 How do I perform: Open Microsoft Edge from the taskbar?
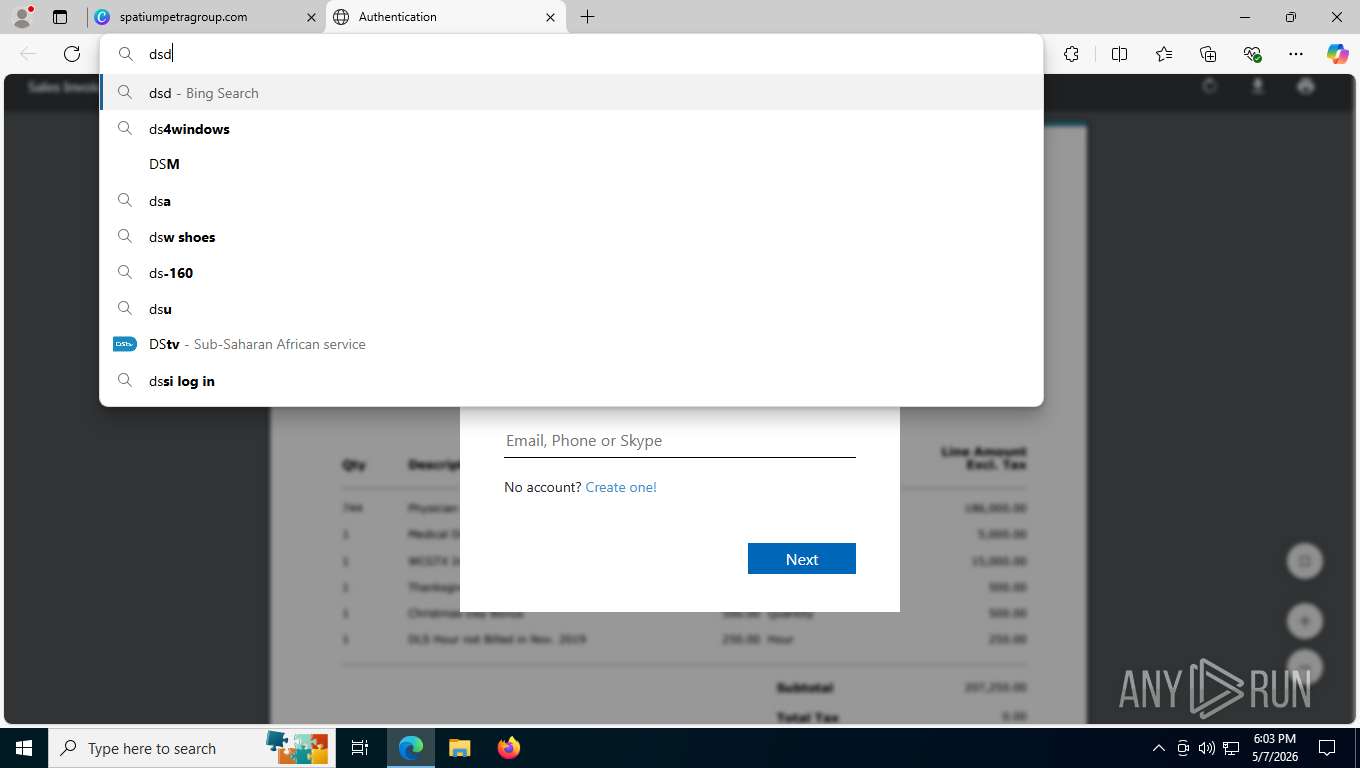coord(411,748)
